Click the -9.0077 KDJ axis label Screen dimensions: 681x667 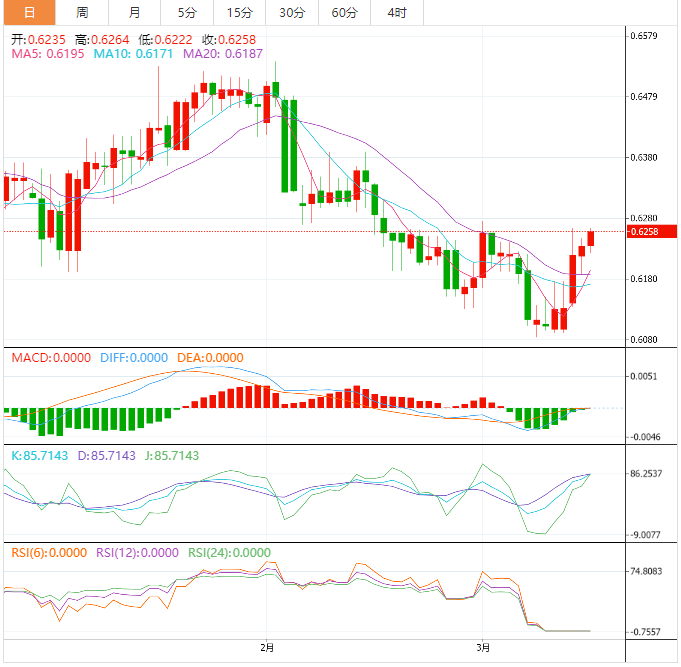pos(645,535)
